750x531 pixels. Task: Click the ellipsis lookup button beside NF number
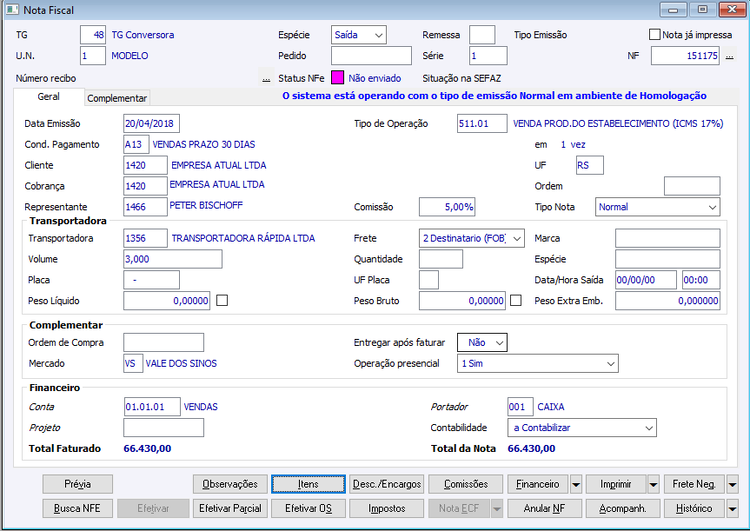point(729,56)
